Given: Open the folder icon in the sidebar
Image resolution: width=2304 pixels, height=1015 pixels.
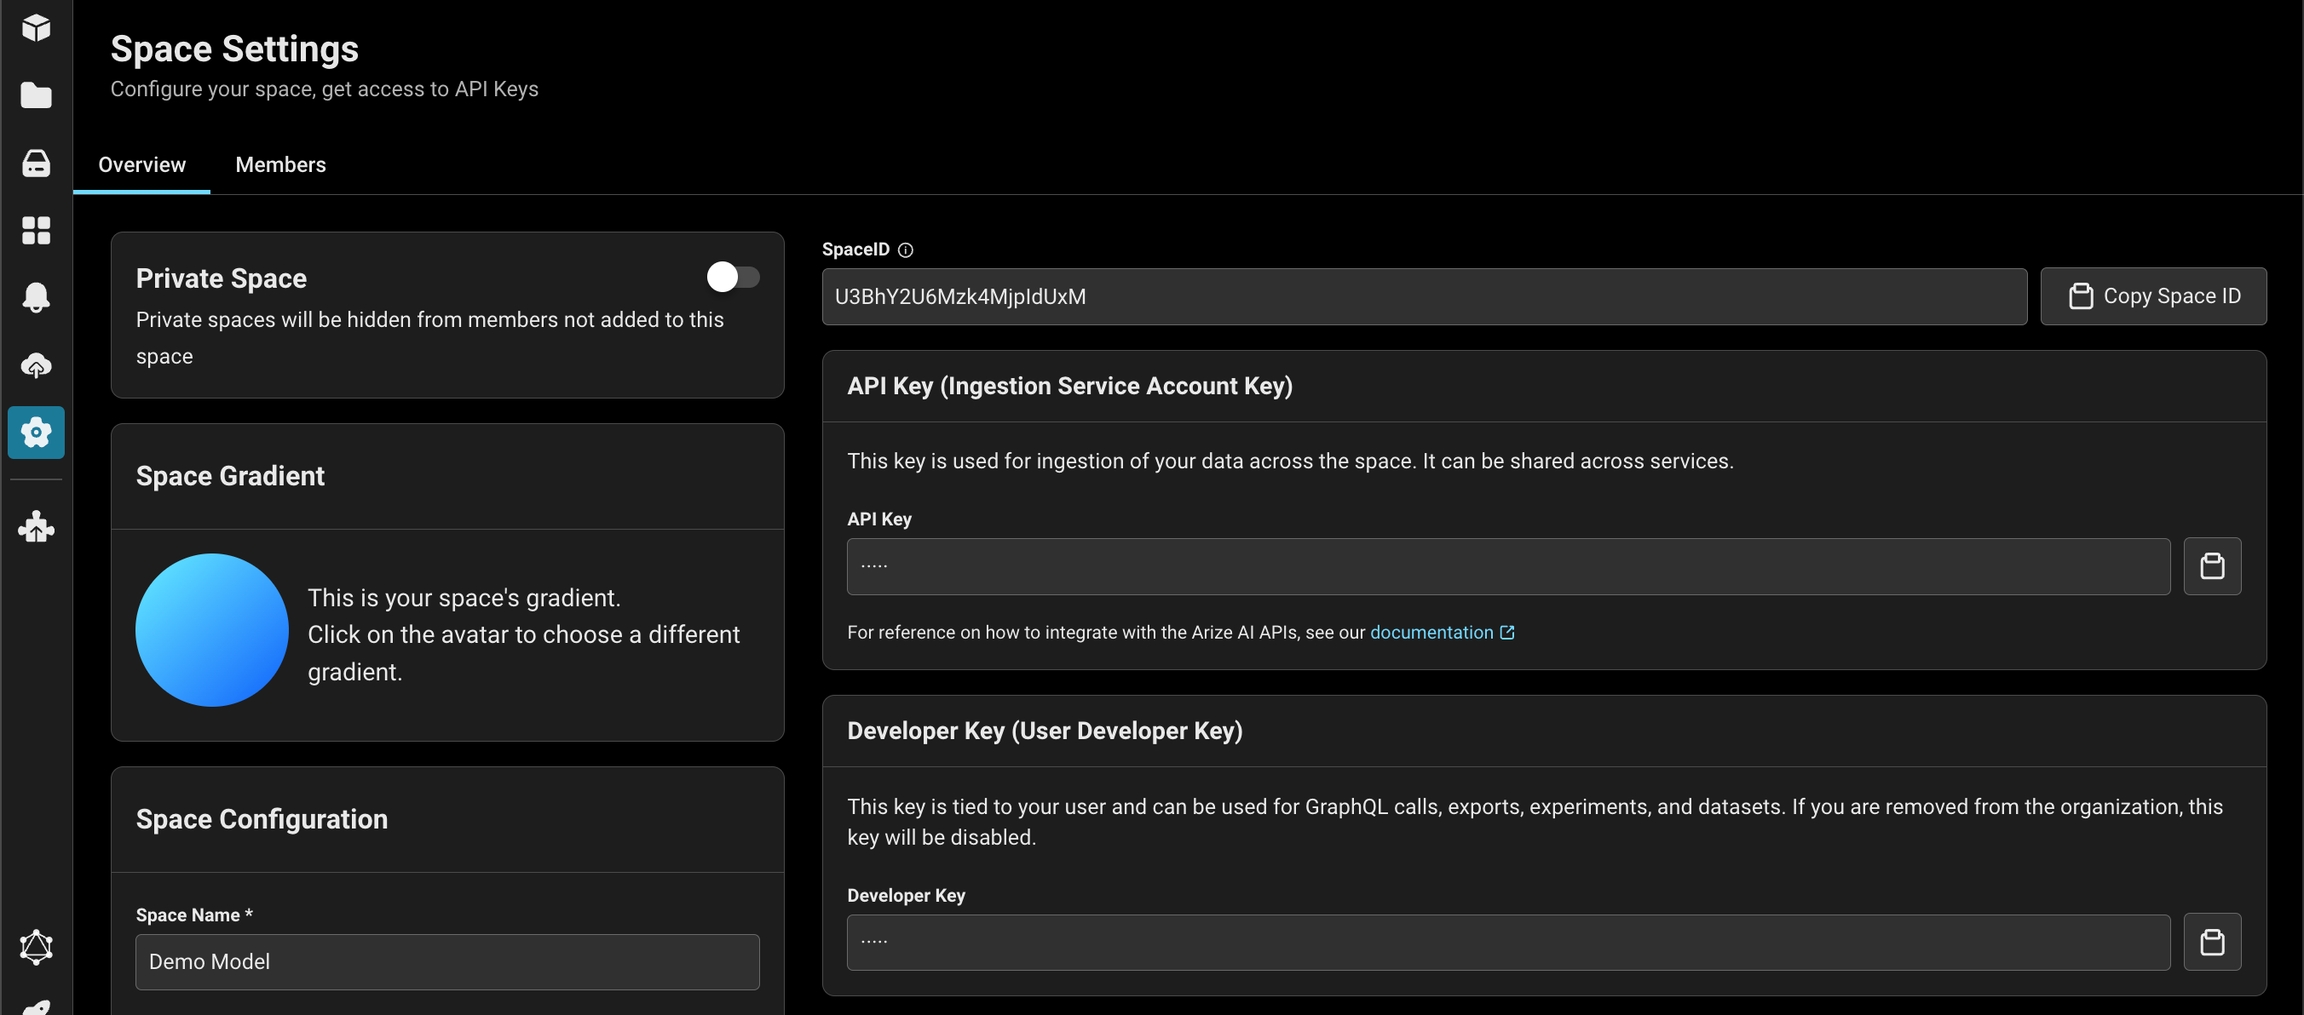Looking at the screenshot, I should point(36,96).
